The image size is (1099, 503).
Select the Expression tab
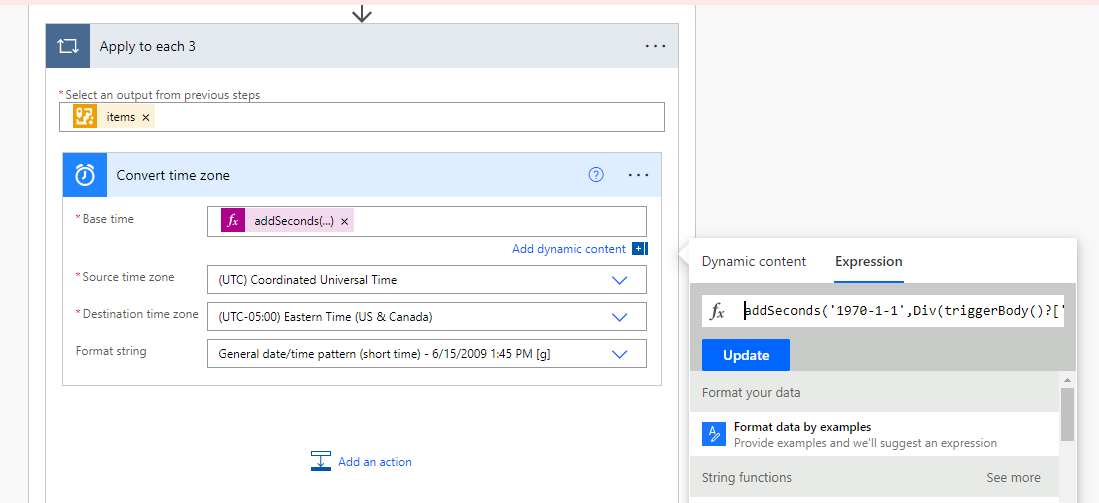click(868, 262)
